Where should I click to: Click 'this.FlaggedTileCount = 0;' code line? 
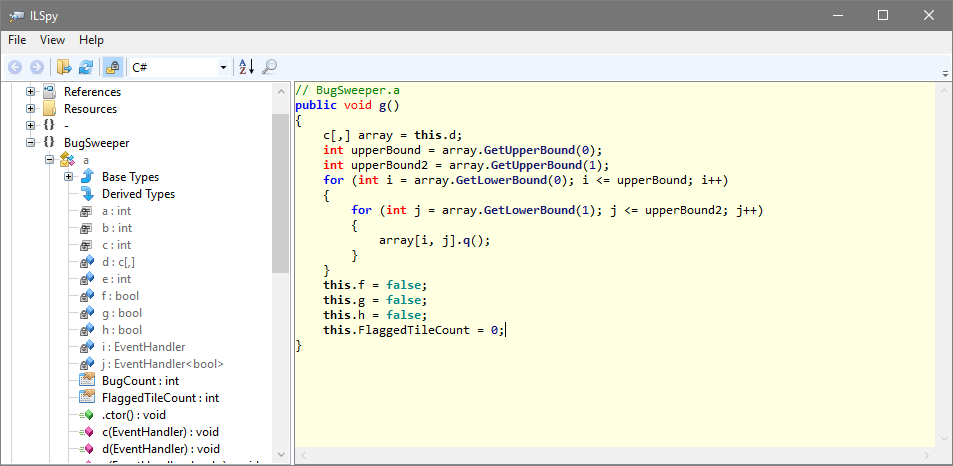click(413, 330)
